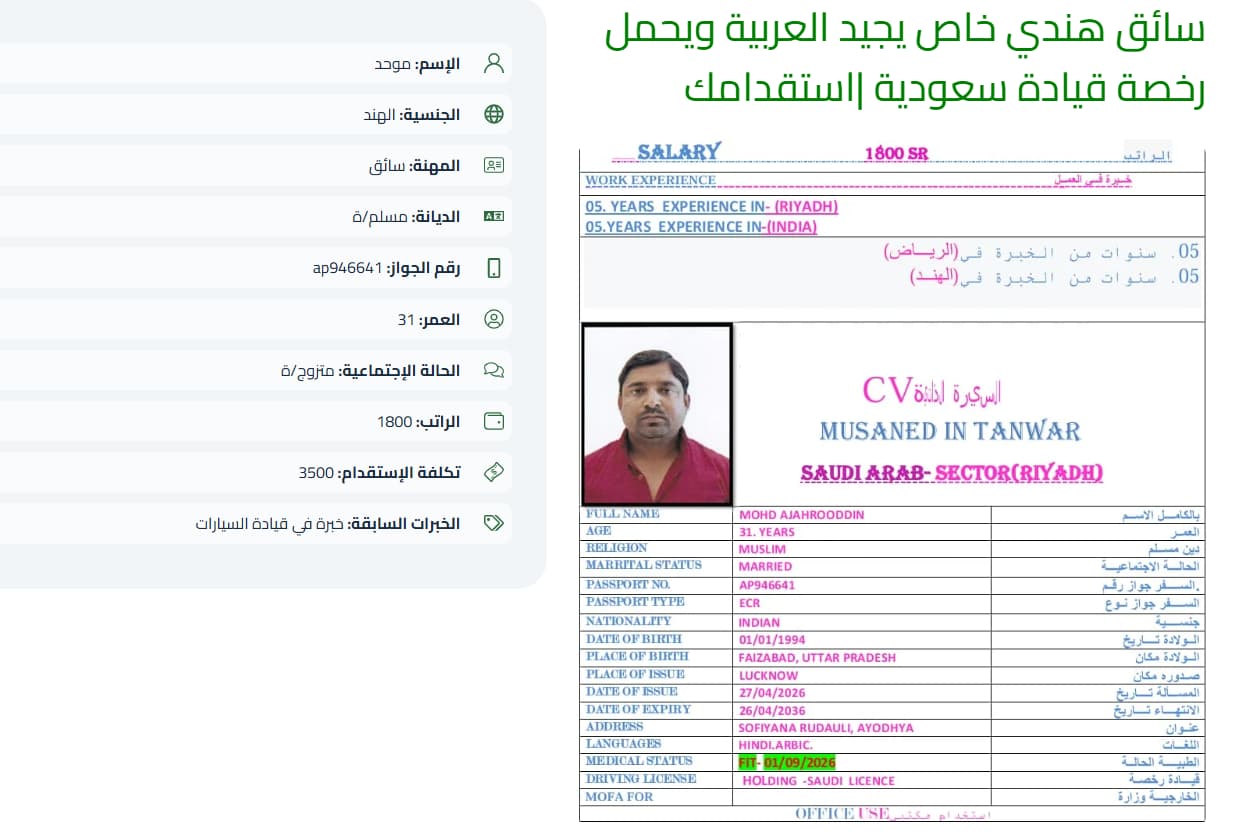Viewport: 1242px width, 836px height.
Task: Select the name row الإسم: موحد
Action: pos(256,64)
